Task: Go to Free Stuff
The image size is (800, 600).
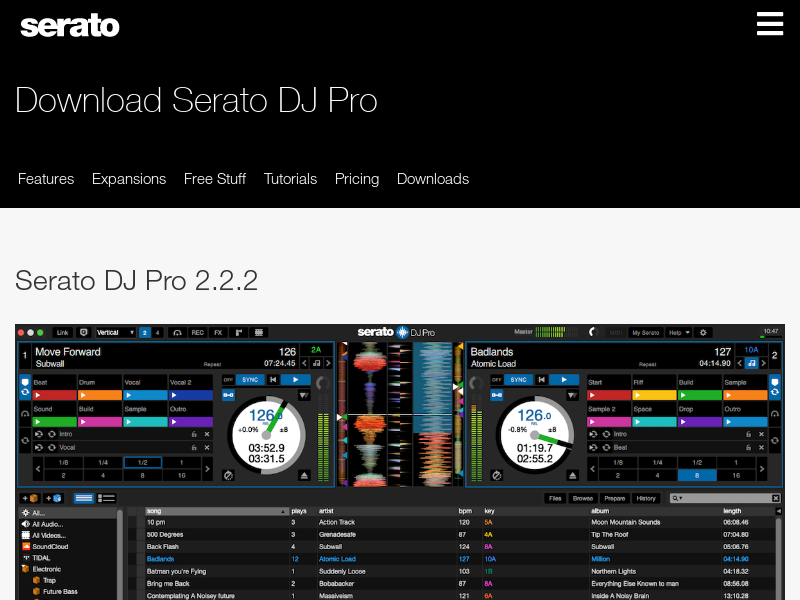Action: point(215,179)
